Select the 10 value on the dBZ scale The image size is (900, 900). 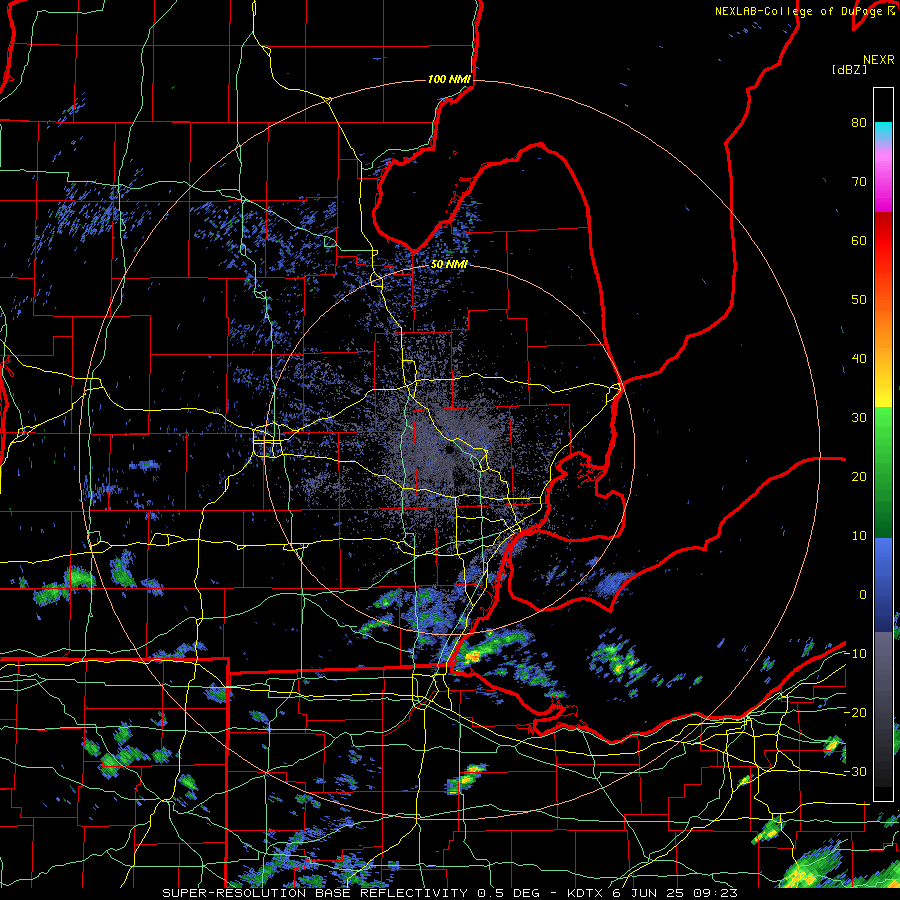tap(859, 536)
